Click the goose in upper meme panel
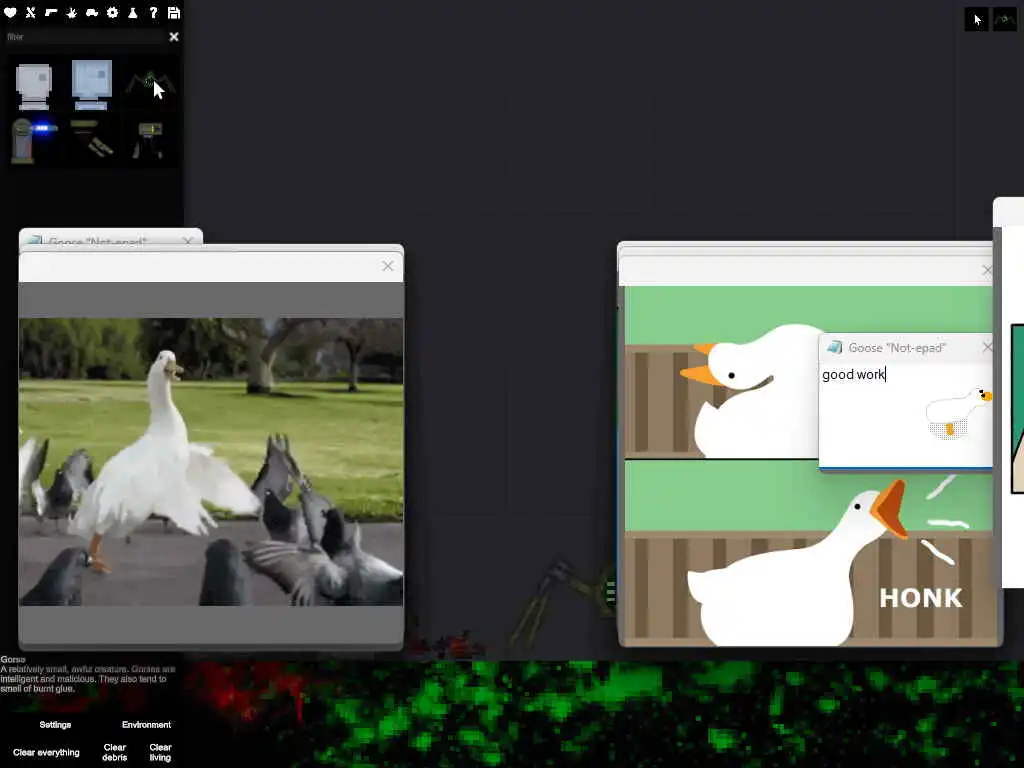The height and width of the screenshot is (768, 1024). [751, 392]
